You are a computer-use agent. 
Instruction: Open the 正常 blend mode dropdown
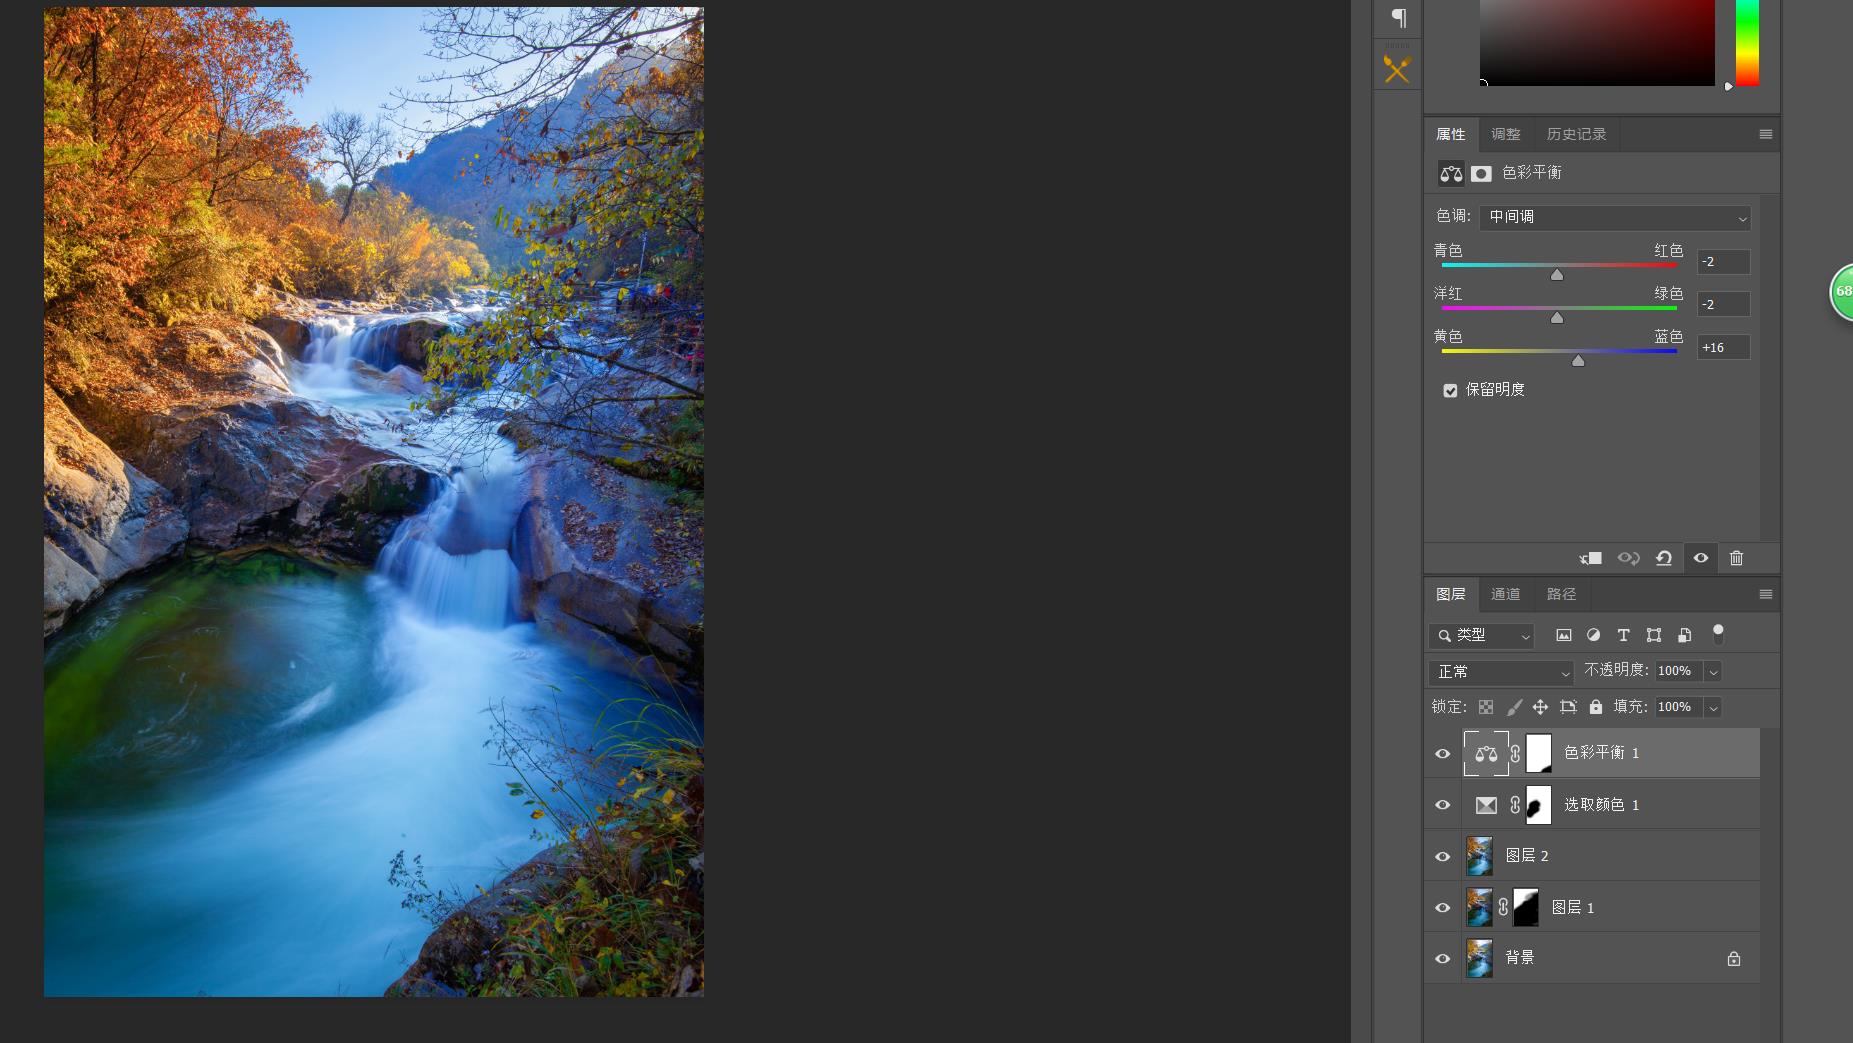point(1501,672)
